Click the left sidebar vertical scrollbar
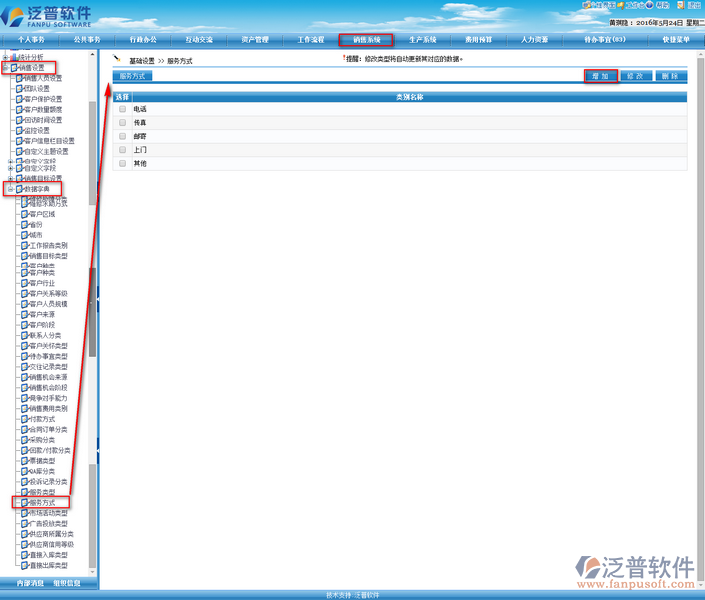Image resolution: width=705 pixels, height=600 pixels. click(92, 300)
